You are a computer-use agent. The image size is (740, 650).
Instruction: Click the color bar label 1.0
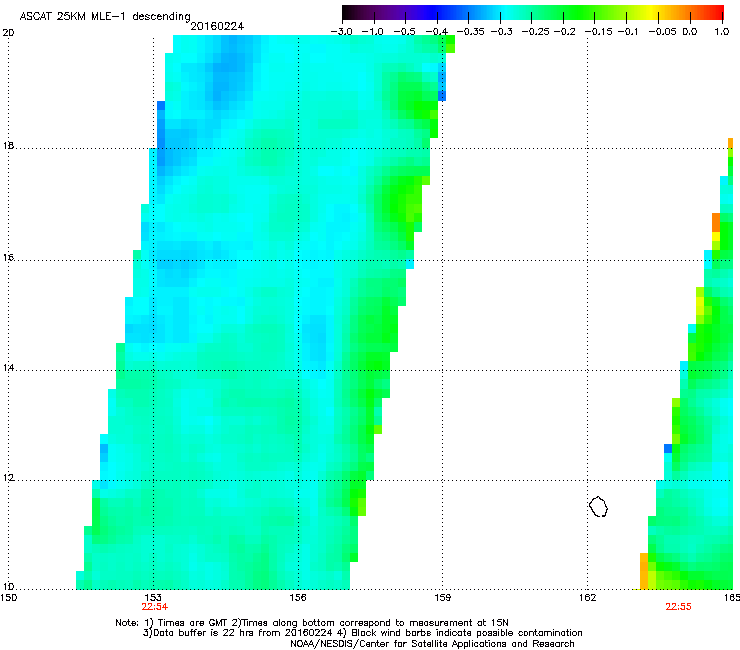point(722,32)
